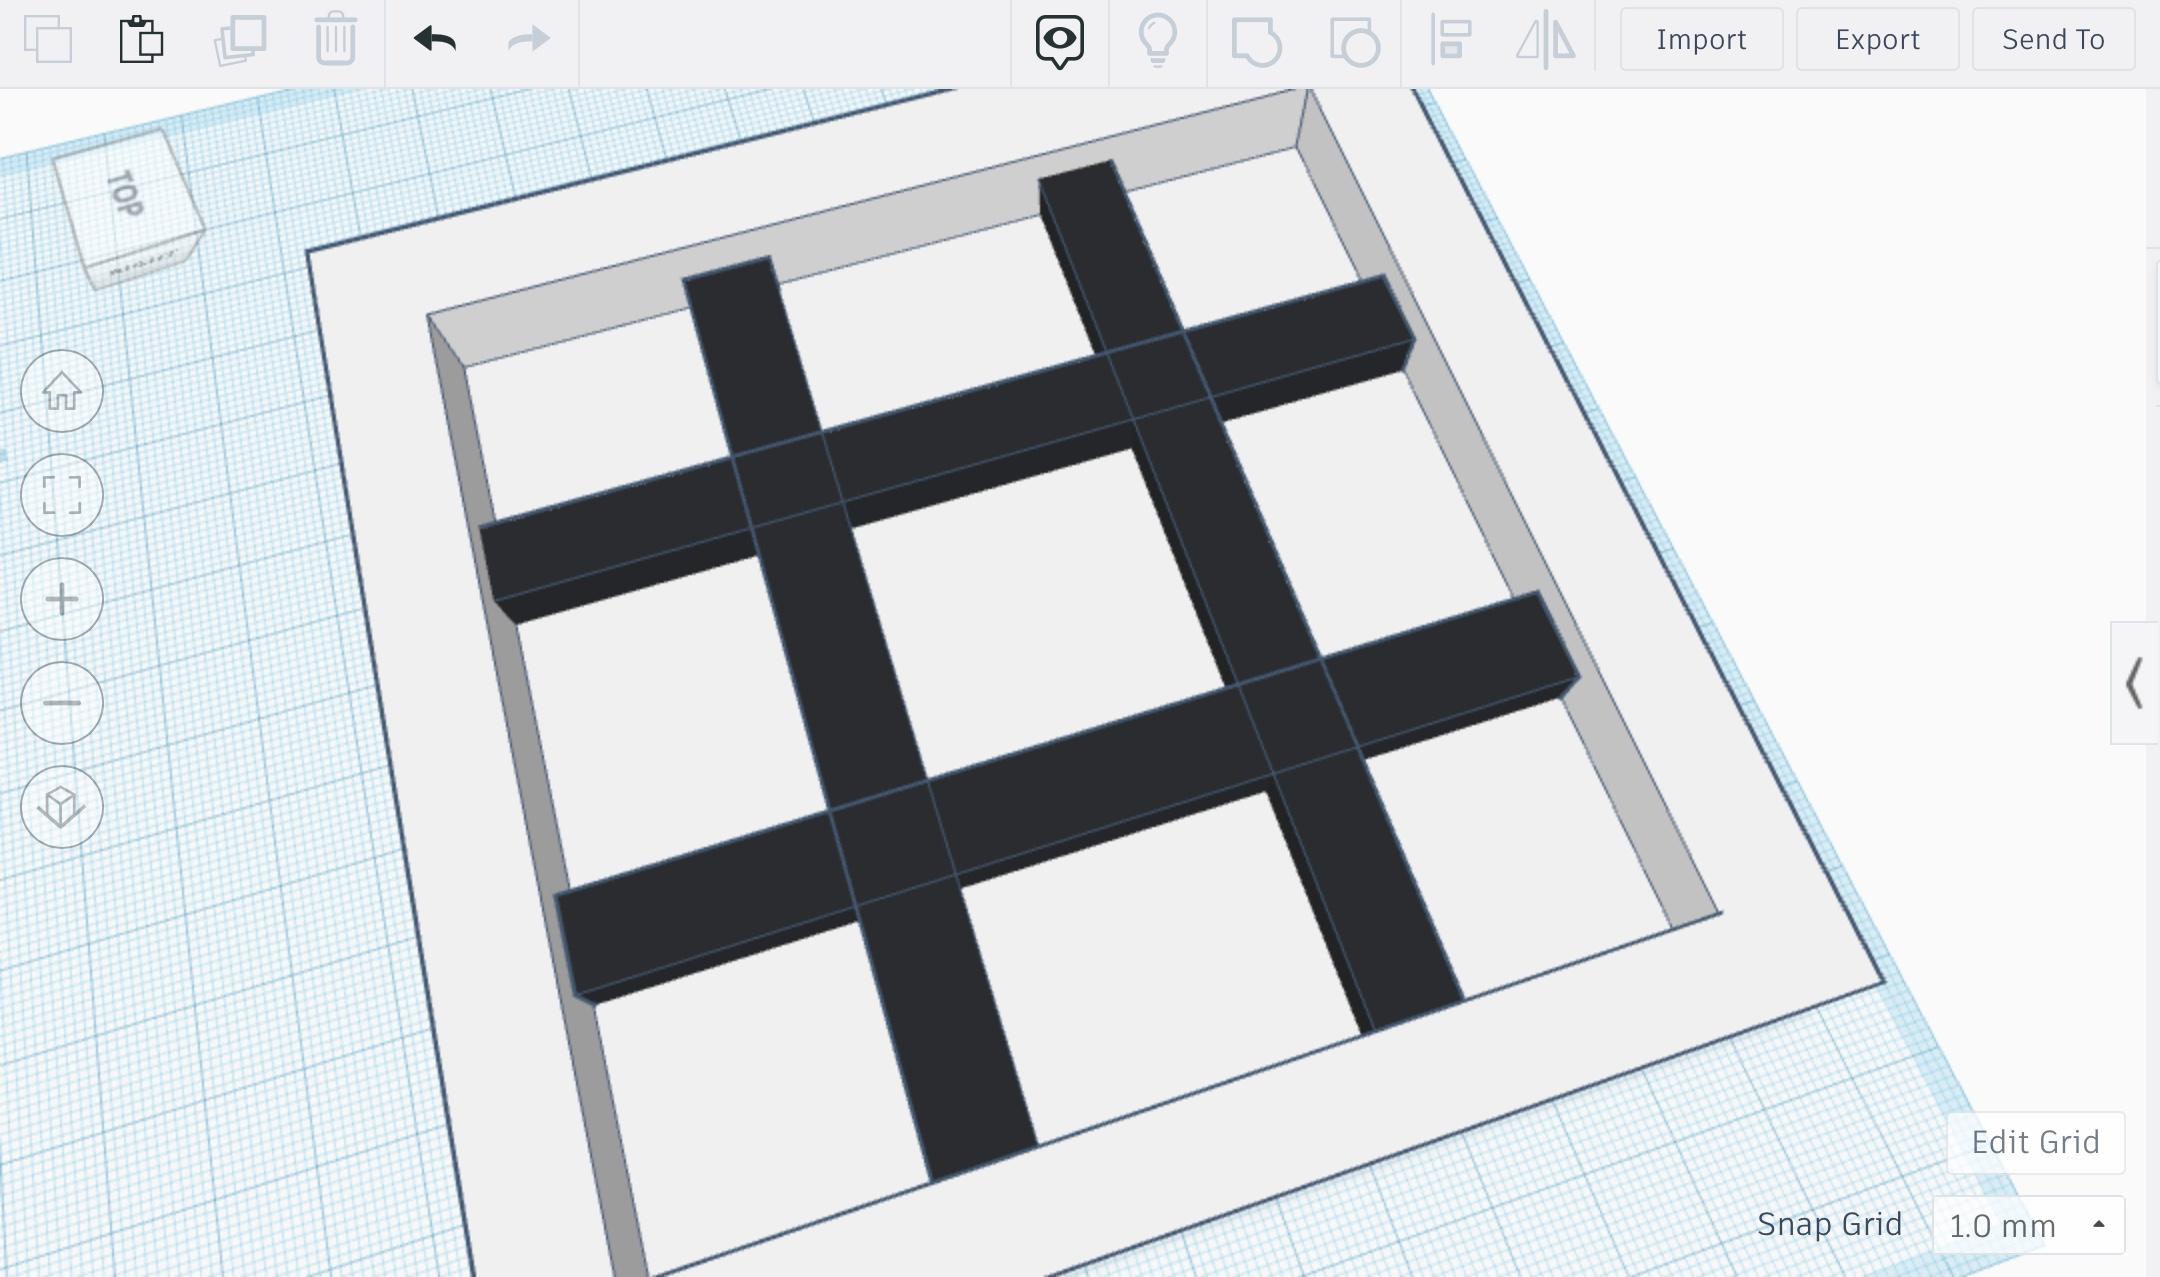
Task: Click the TOP face of view cube
Action: click(125, 194)
